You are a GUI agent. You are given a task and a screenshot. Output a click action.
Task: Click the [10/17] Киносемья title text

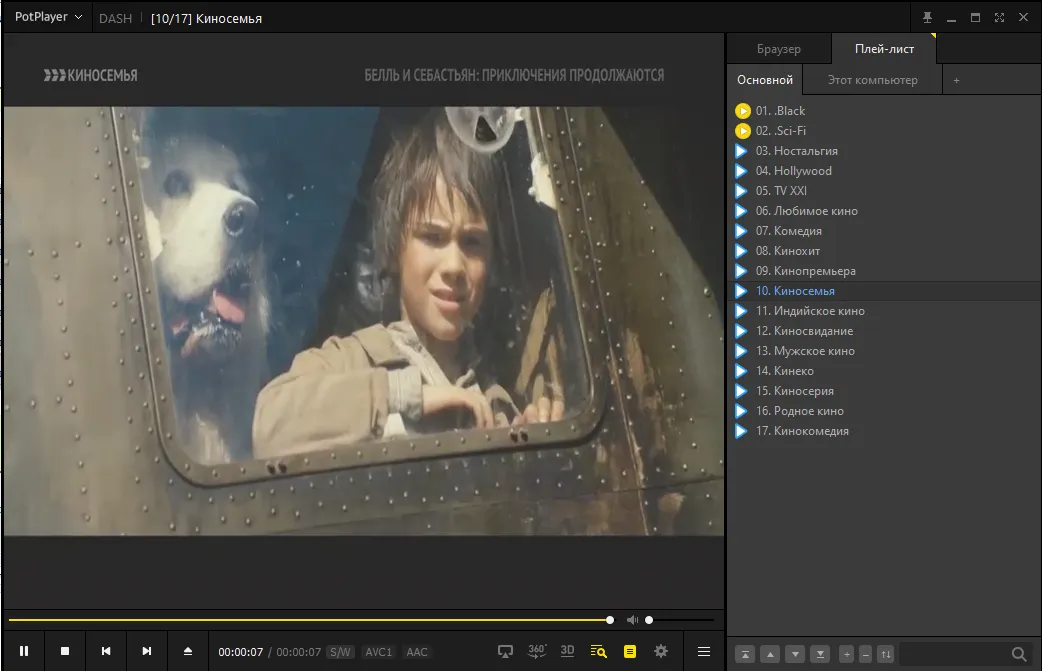206,19
